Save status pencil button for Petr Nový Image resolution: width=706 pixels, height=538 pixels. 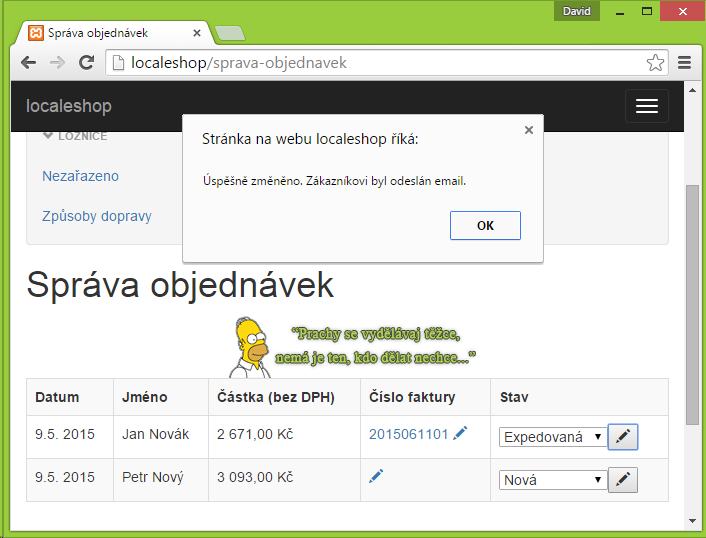(x=623, y=480)
